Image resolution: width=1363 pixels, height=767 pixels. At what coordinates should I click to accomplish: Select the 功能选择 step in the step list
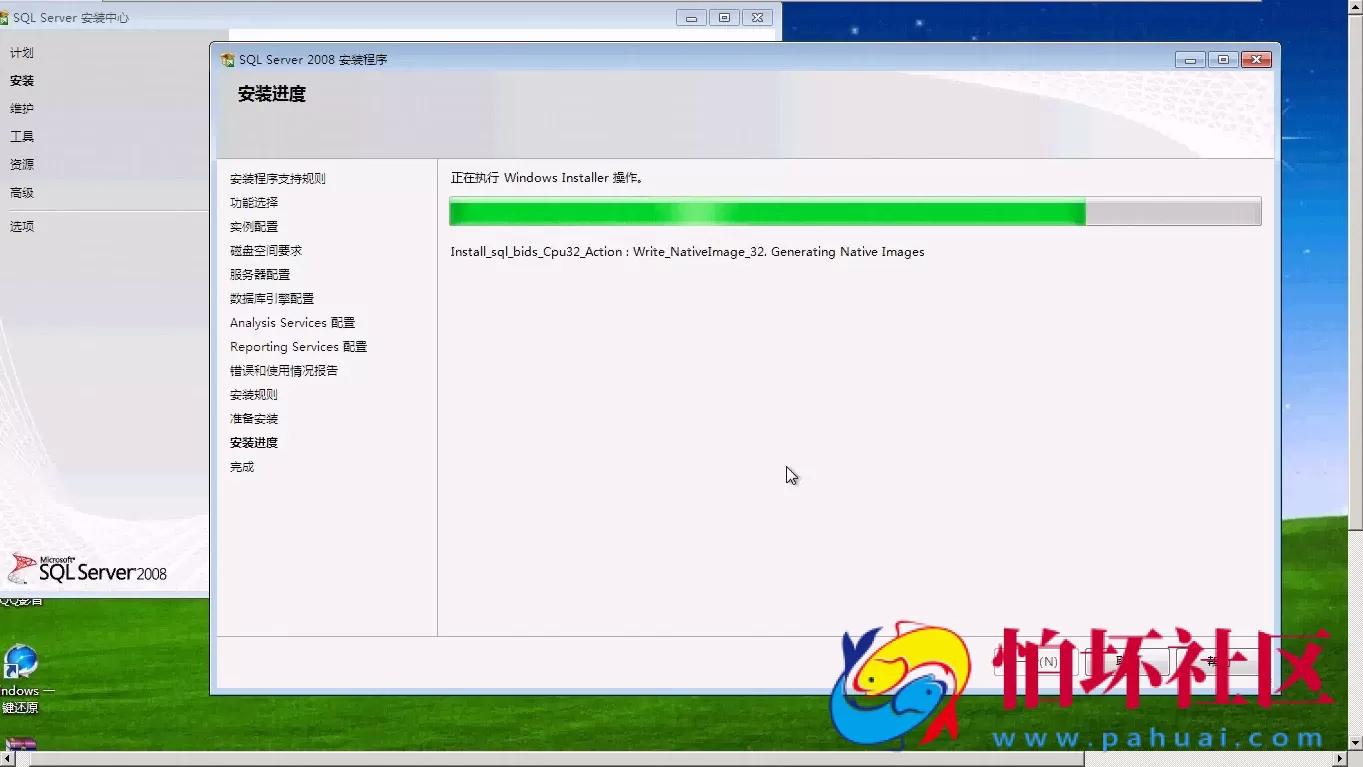click(x=253, y=202)
